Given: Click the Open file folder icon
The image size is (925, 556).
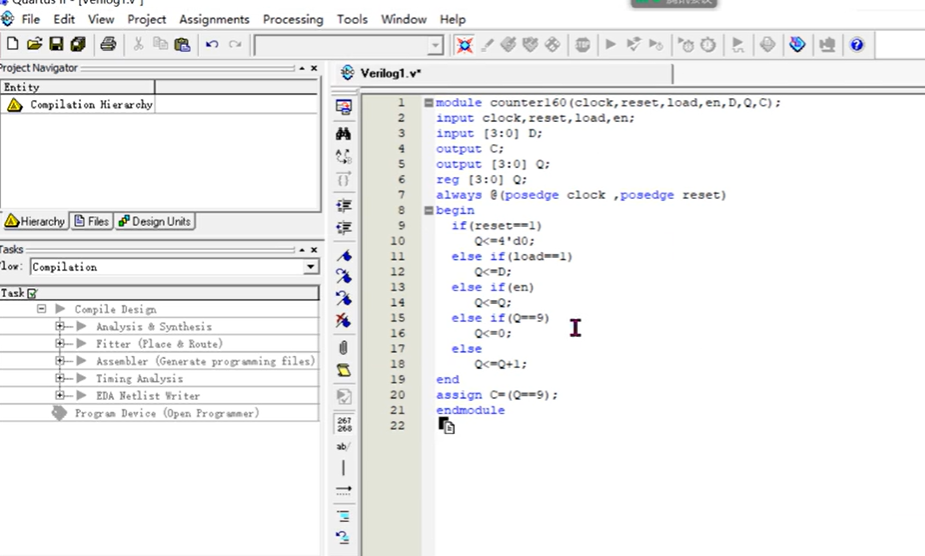Looking at the screenshot, I should tap(34, 44).
